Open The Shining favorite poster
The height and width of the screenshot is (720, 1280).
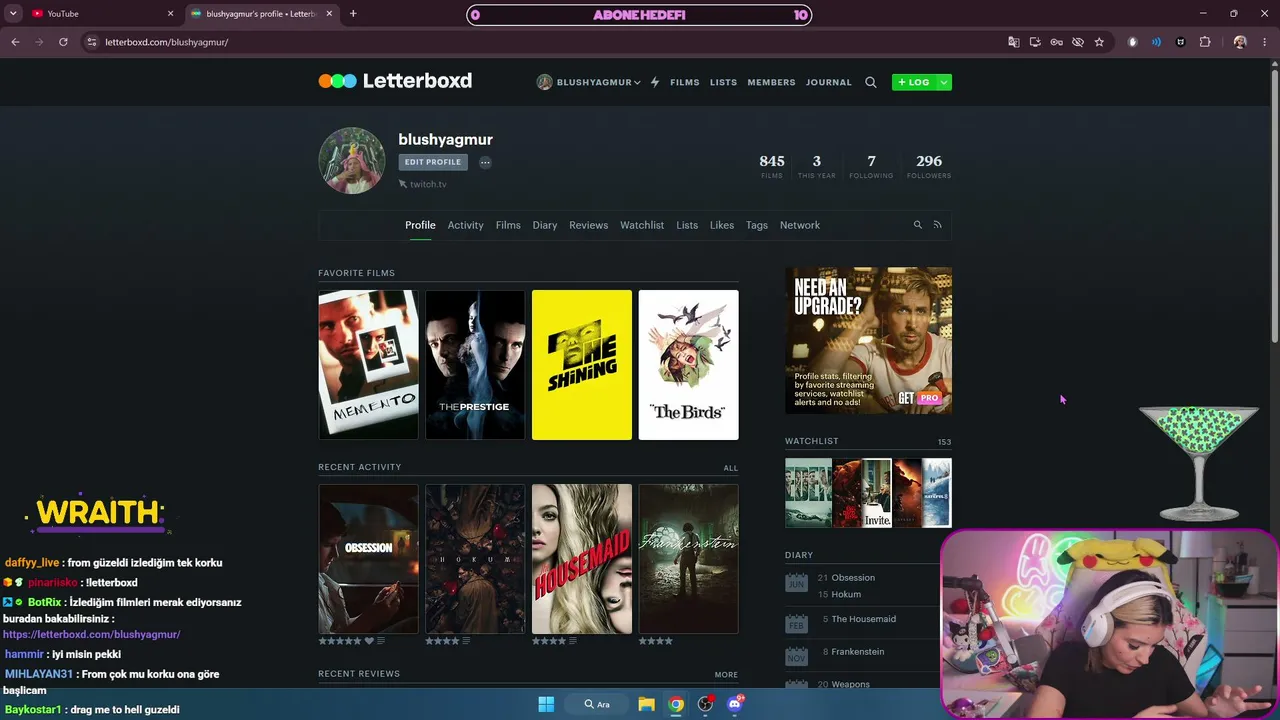coord(582,365)
